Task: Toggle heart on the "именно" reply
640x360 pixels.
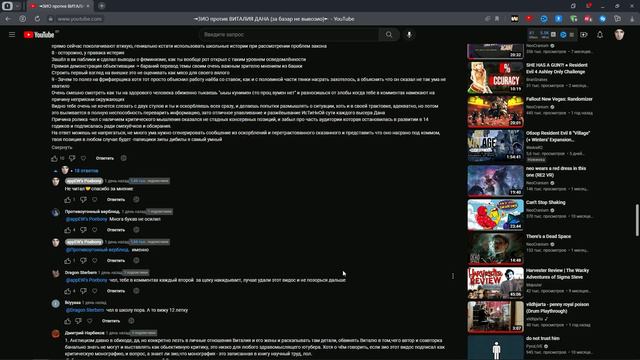Action: (95, 260)
